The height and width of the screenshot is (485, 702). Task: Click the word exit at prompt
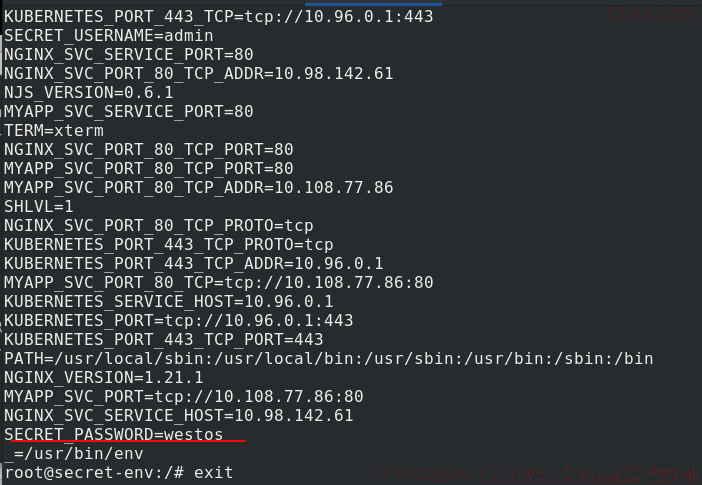[x=214, y=472]
